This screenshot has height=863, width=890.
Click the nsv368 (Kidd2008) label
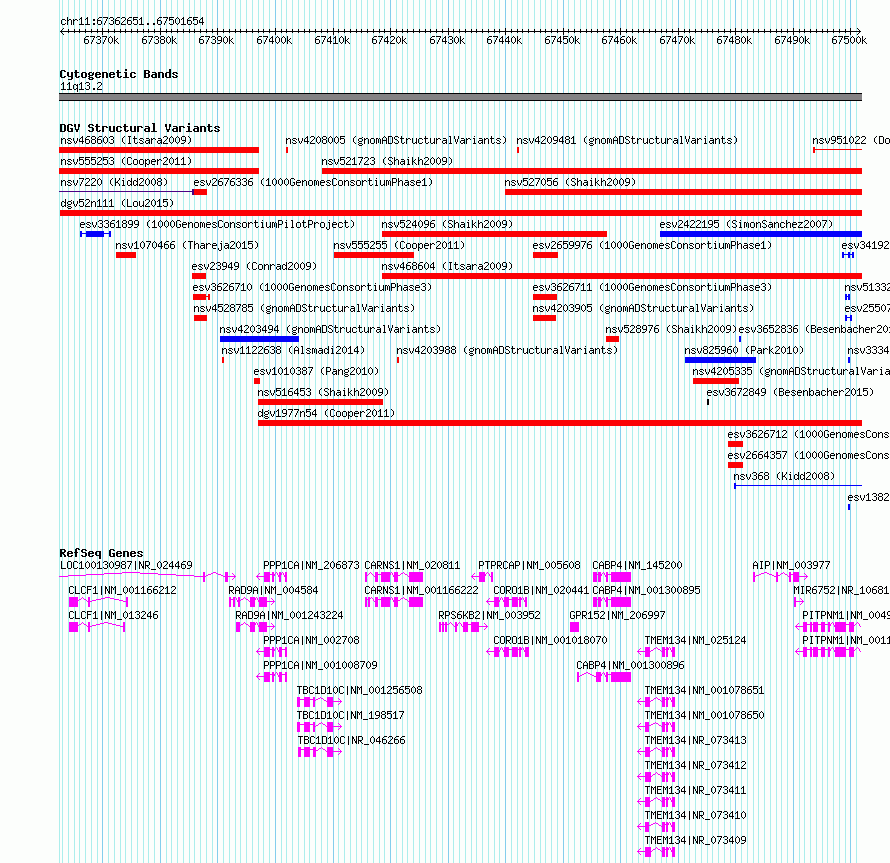click(x=784, y=476)
